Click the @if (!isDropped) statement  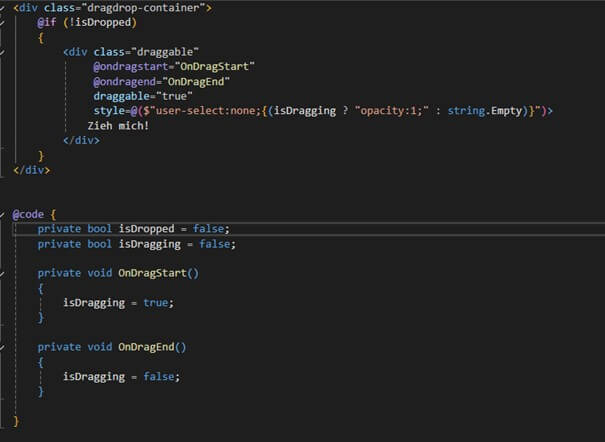tap(87, 22)
